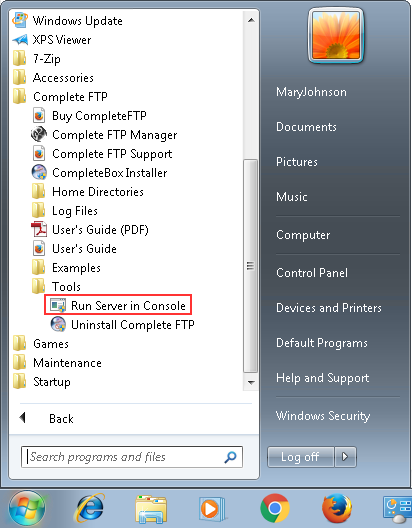Click the User's Guide PDF icon
Image resolution: width=412 pixels, height=528 pixels.
tap(39, 230)
